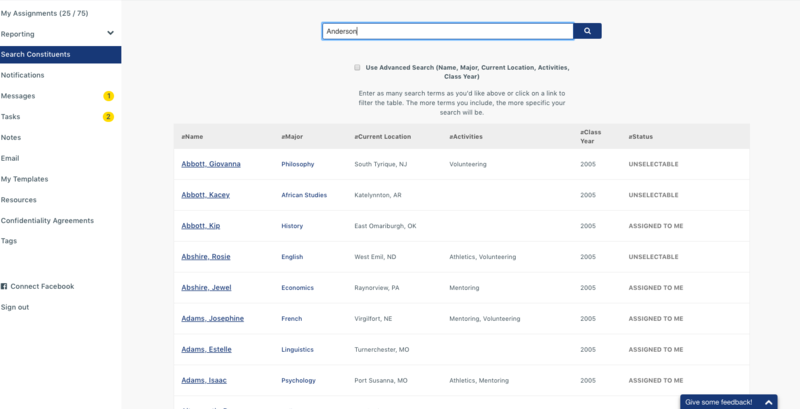The image size is (800, 409).
Task: Click the Facebook icon in sidebar
Action: [x=4, y=286]
